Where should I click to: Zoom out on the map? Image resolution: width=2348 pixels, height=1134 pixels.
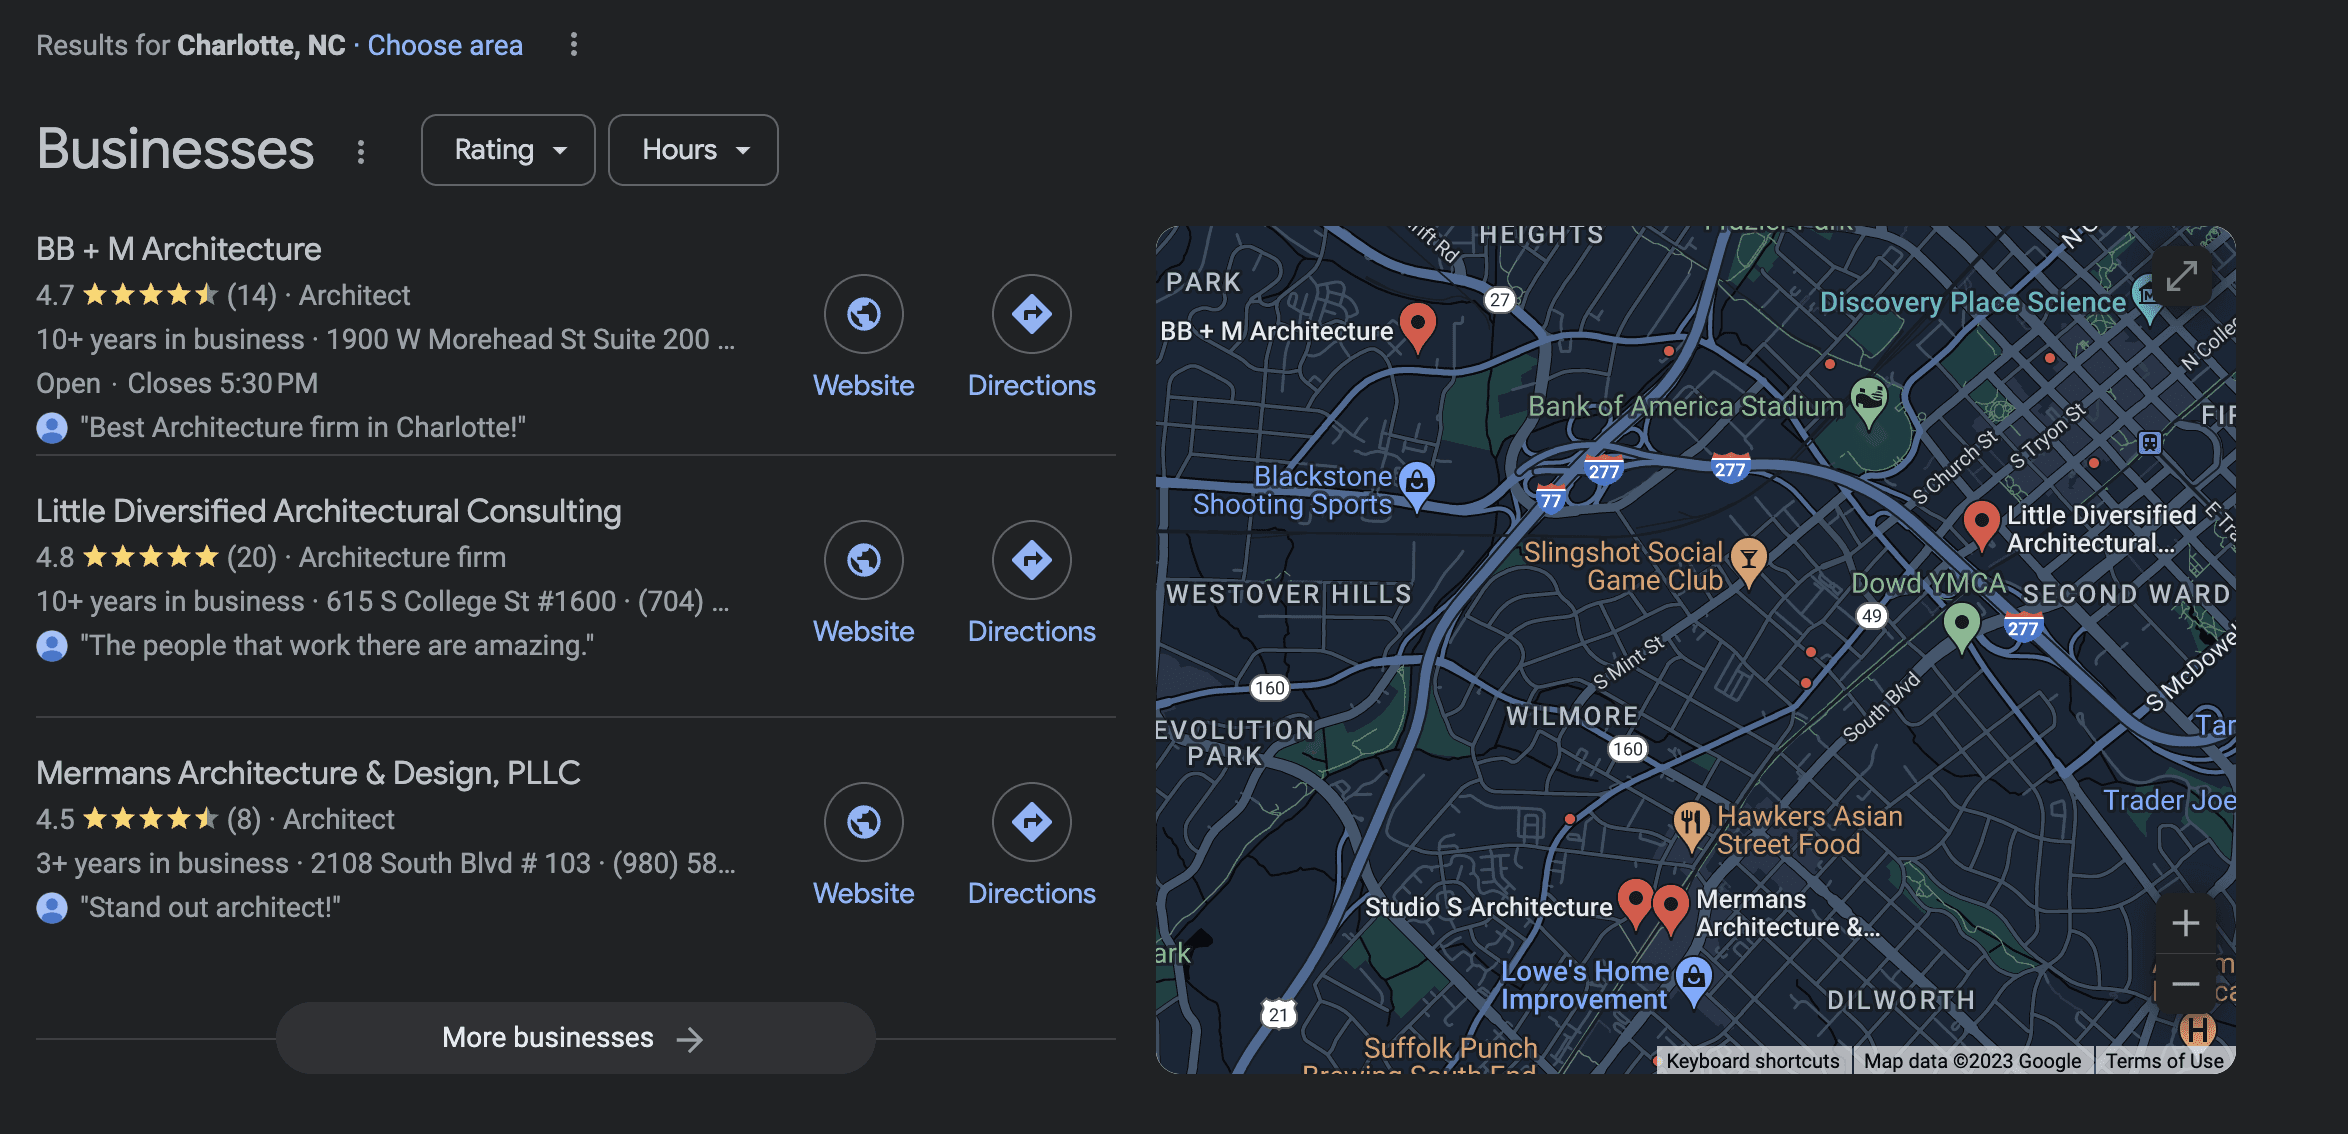2185,984
